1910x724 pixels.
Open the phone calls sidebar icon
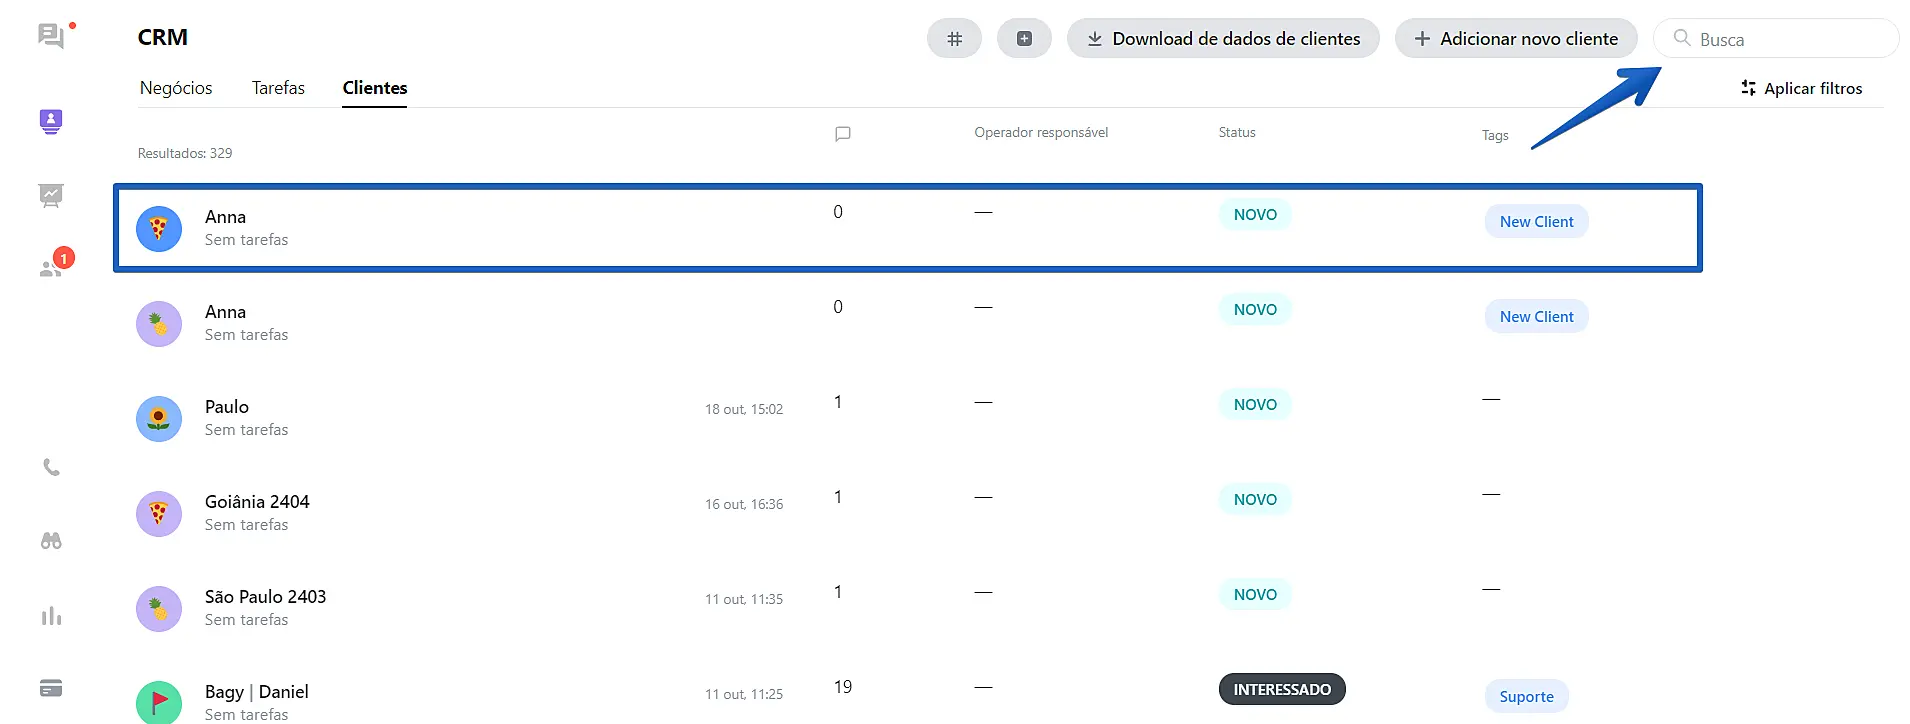point(51,467)
